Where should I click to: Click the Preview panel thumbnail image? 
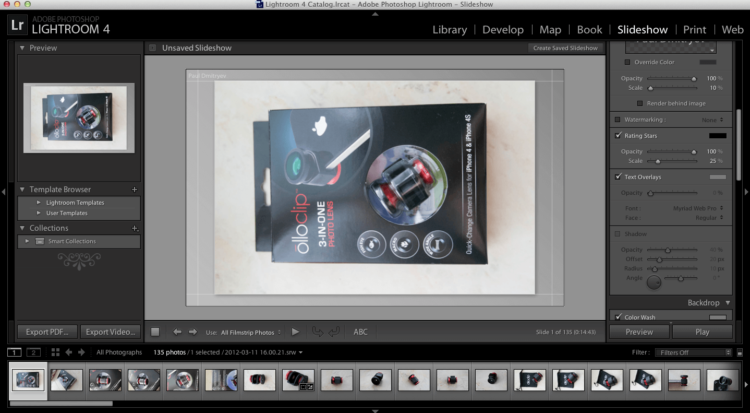coord(79,118)
